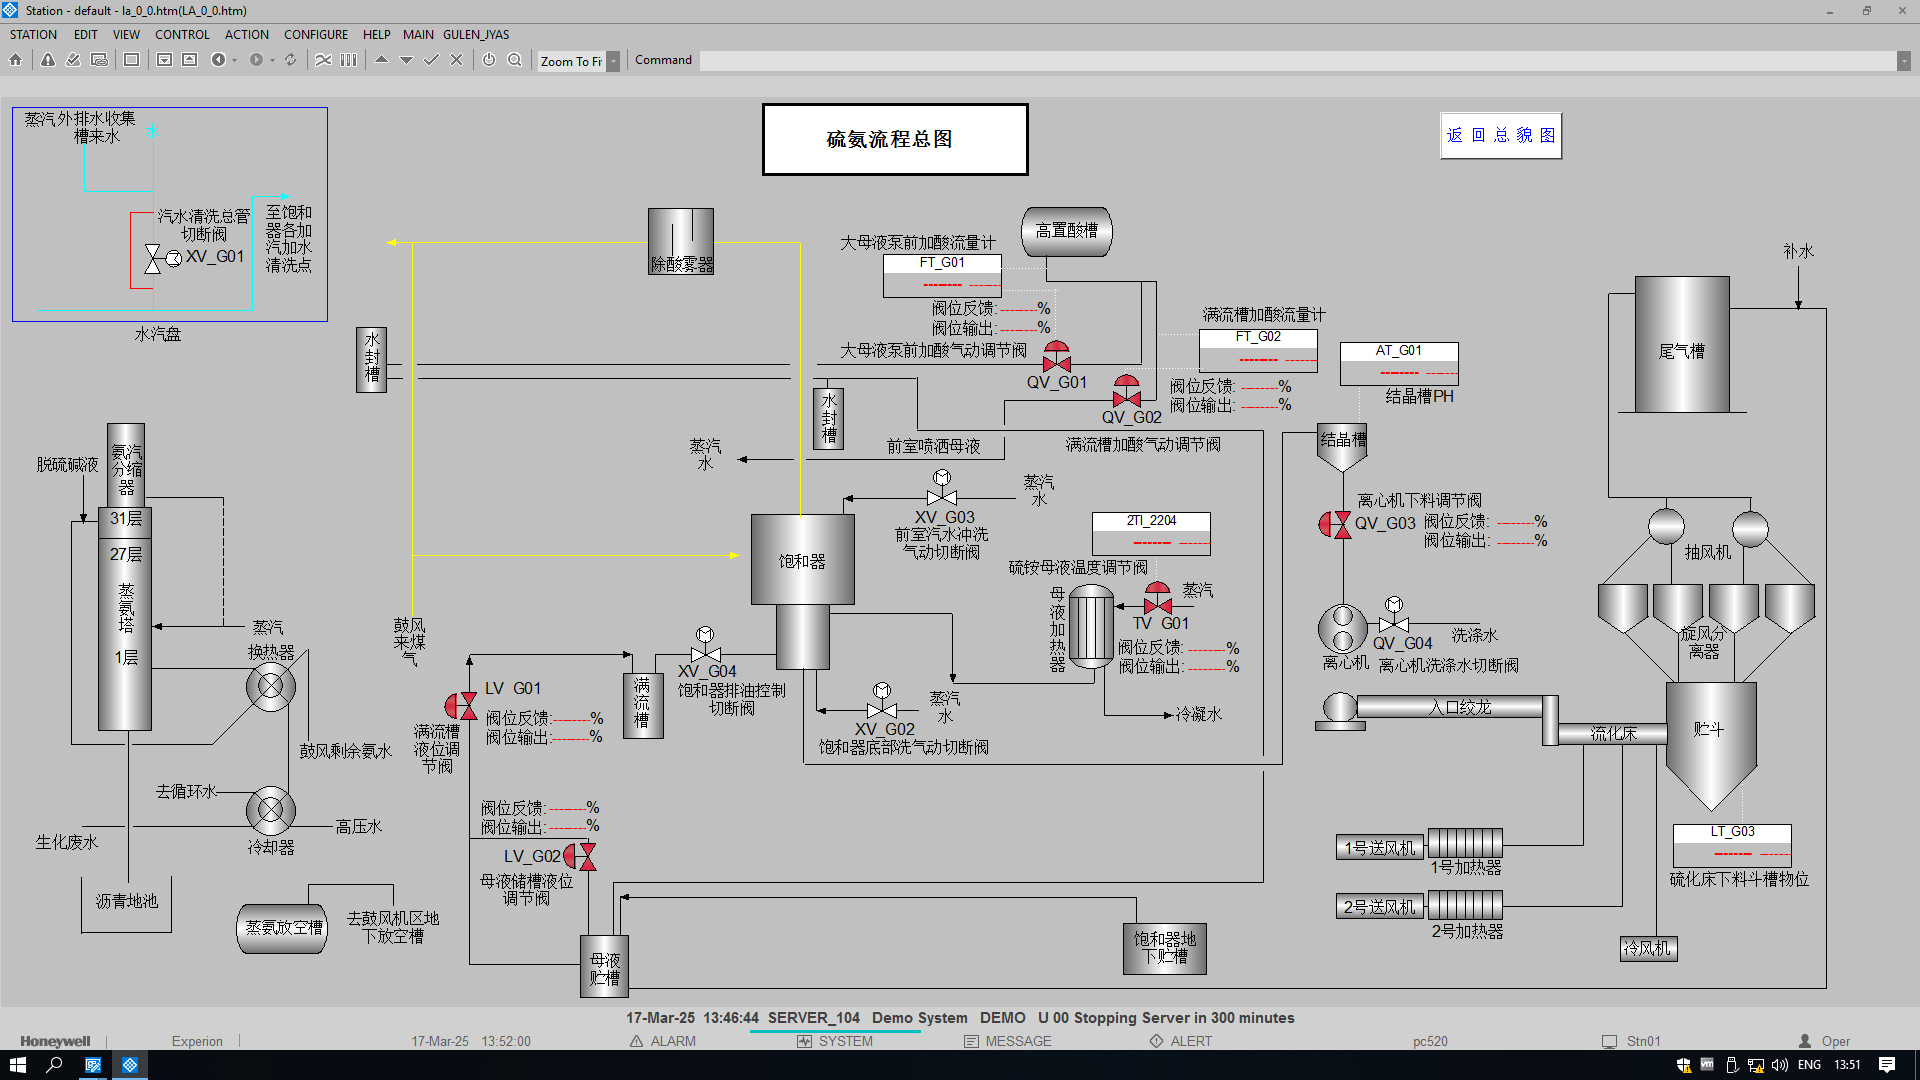Open the GULEN_JYAS menu
Image resolution: width=1920 pixels, height=1080 pixels.
pyautogui.click(x=476, y=34)
